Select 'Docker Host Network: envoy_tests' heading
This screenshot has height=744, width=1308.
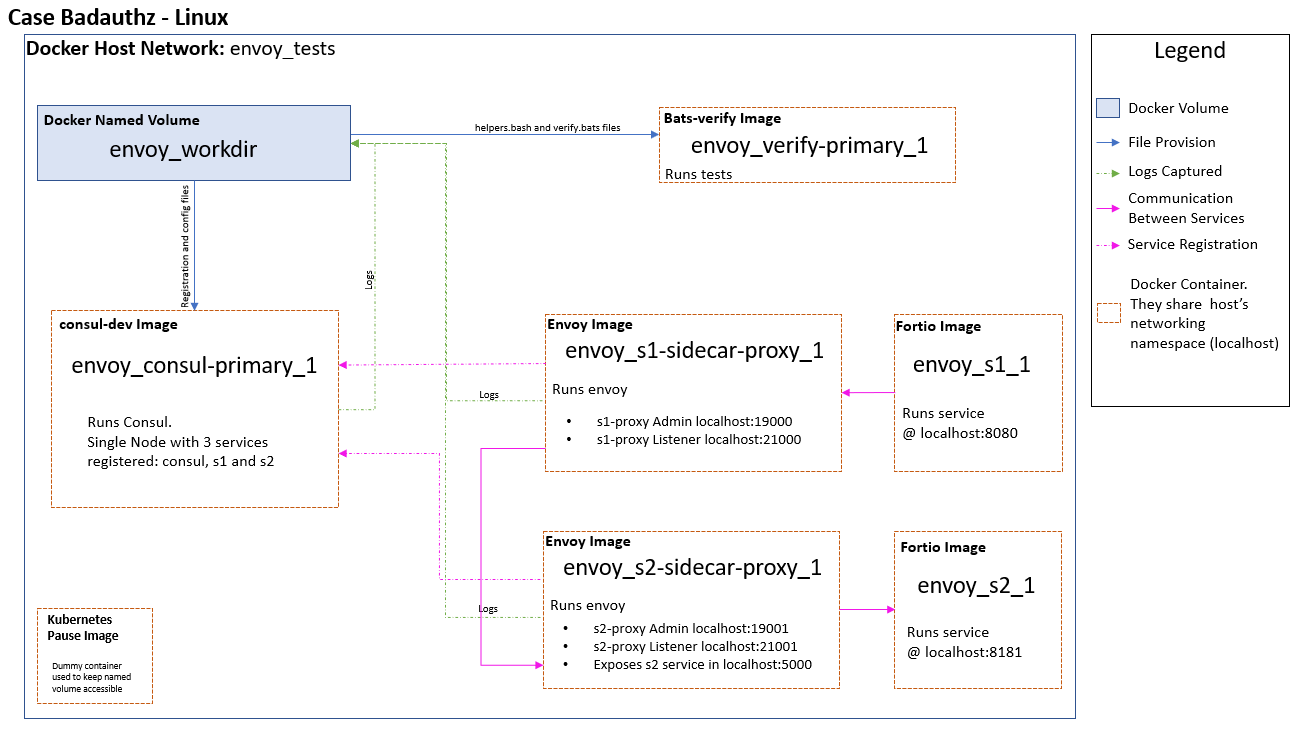point(181,48)
